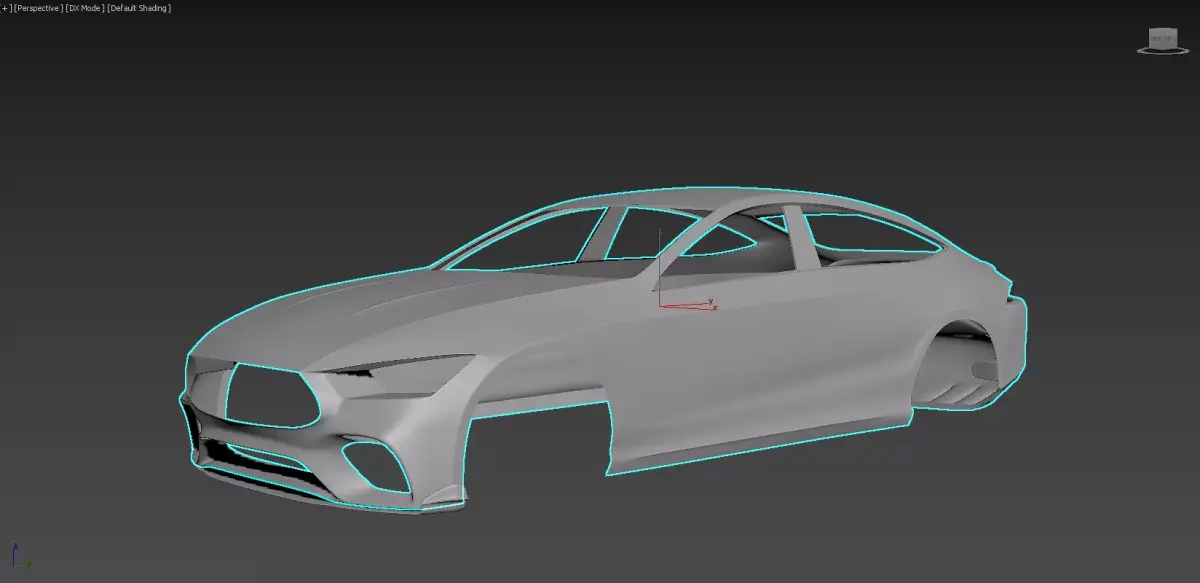Open the DX Mode viewport label menu
The height and width of the screenshot is (583, 1200).
(x=85, y=8)
